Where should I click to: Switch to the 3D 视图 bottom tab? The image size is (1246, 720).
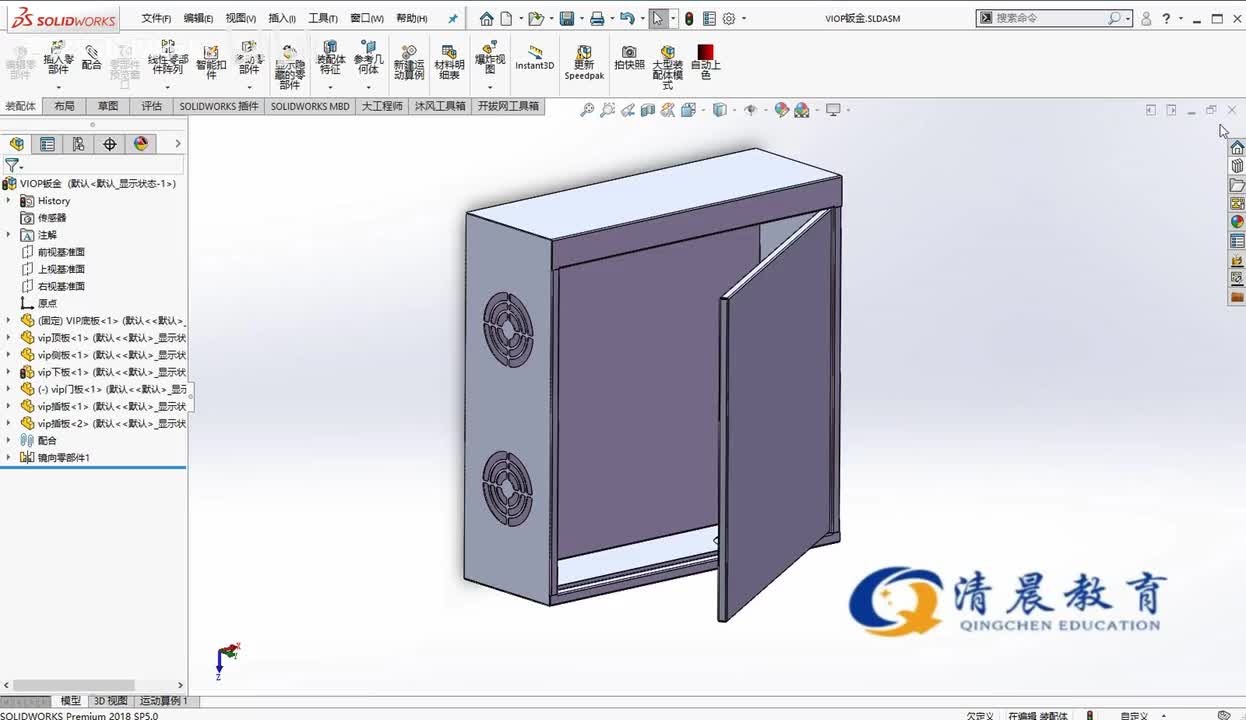[x=110, y=701]
